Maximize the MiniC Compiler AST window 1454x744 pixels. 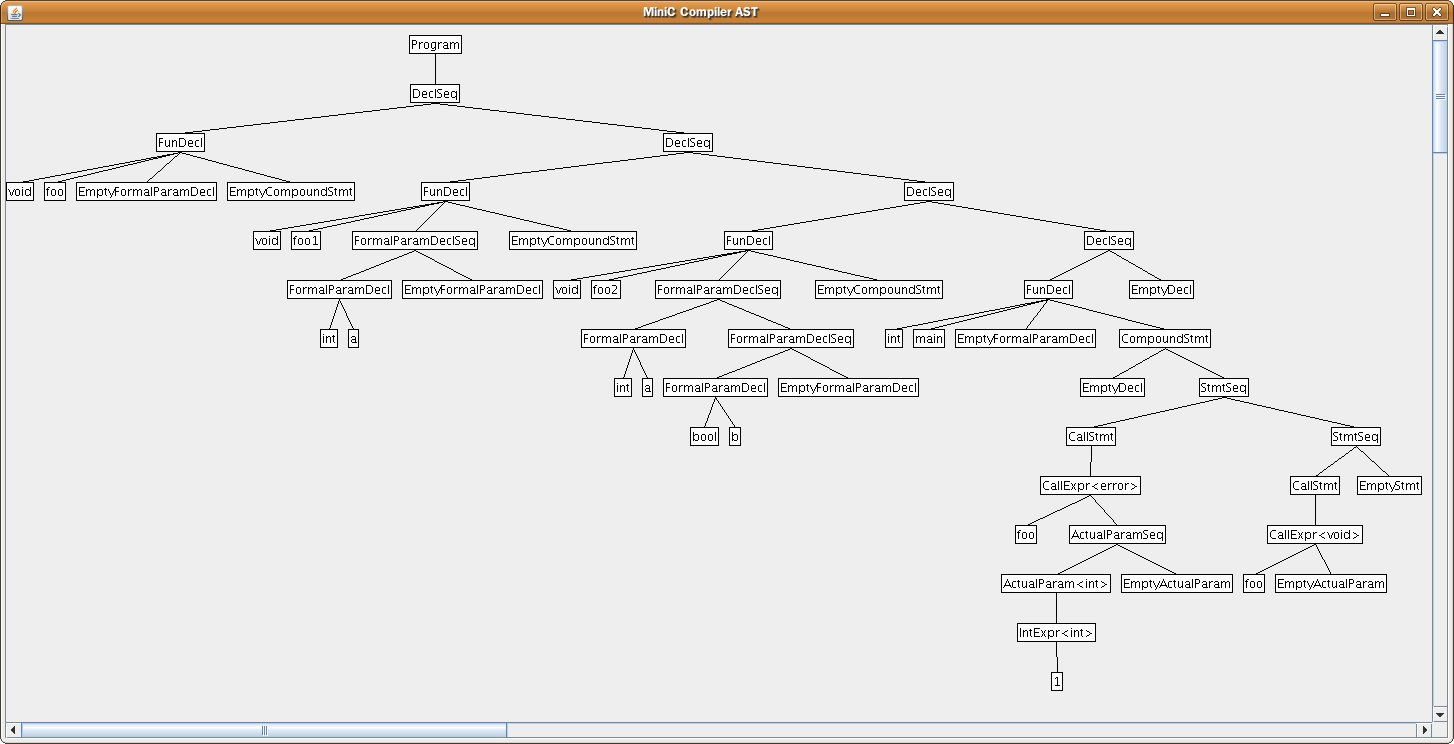point(1411,12)
